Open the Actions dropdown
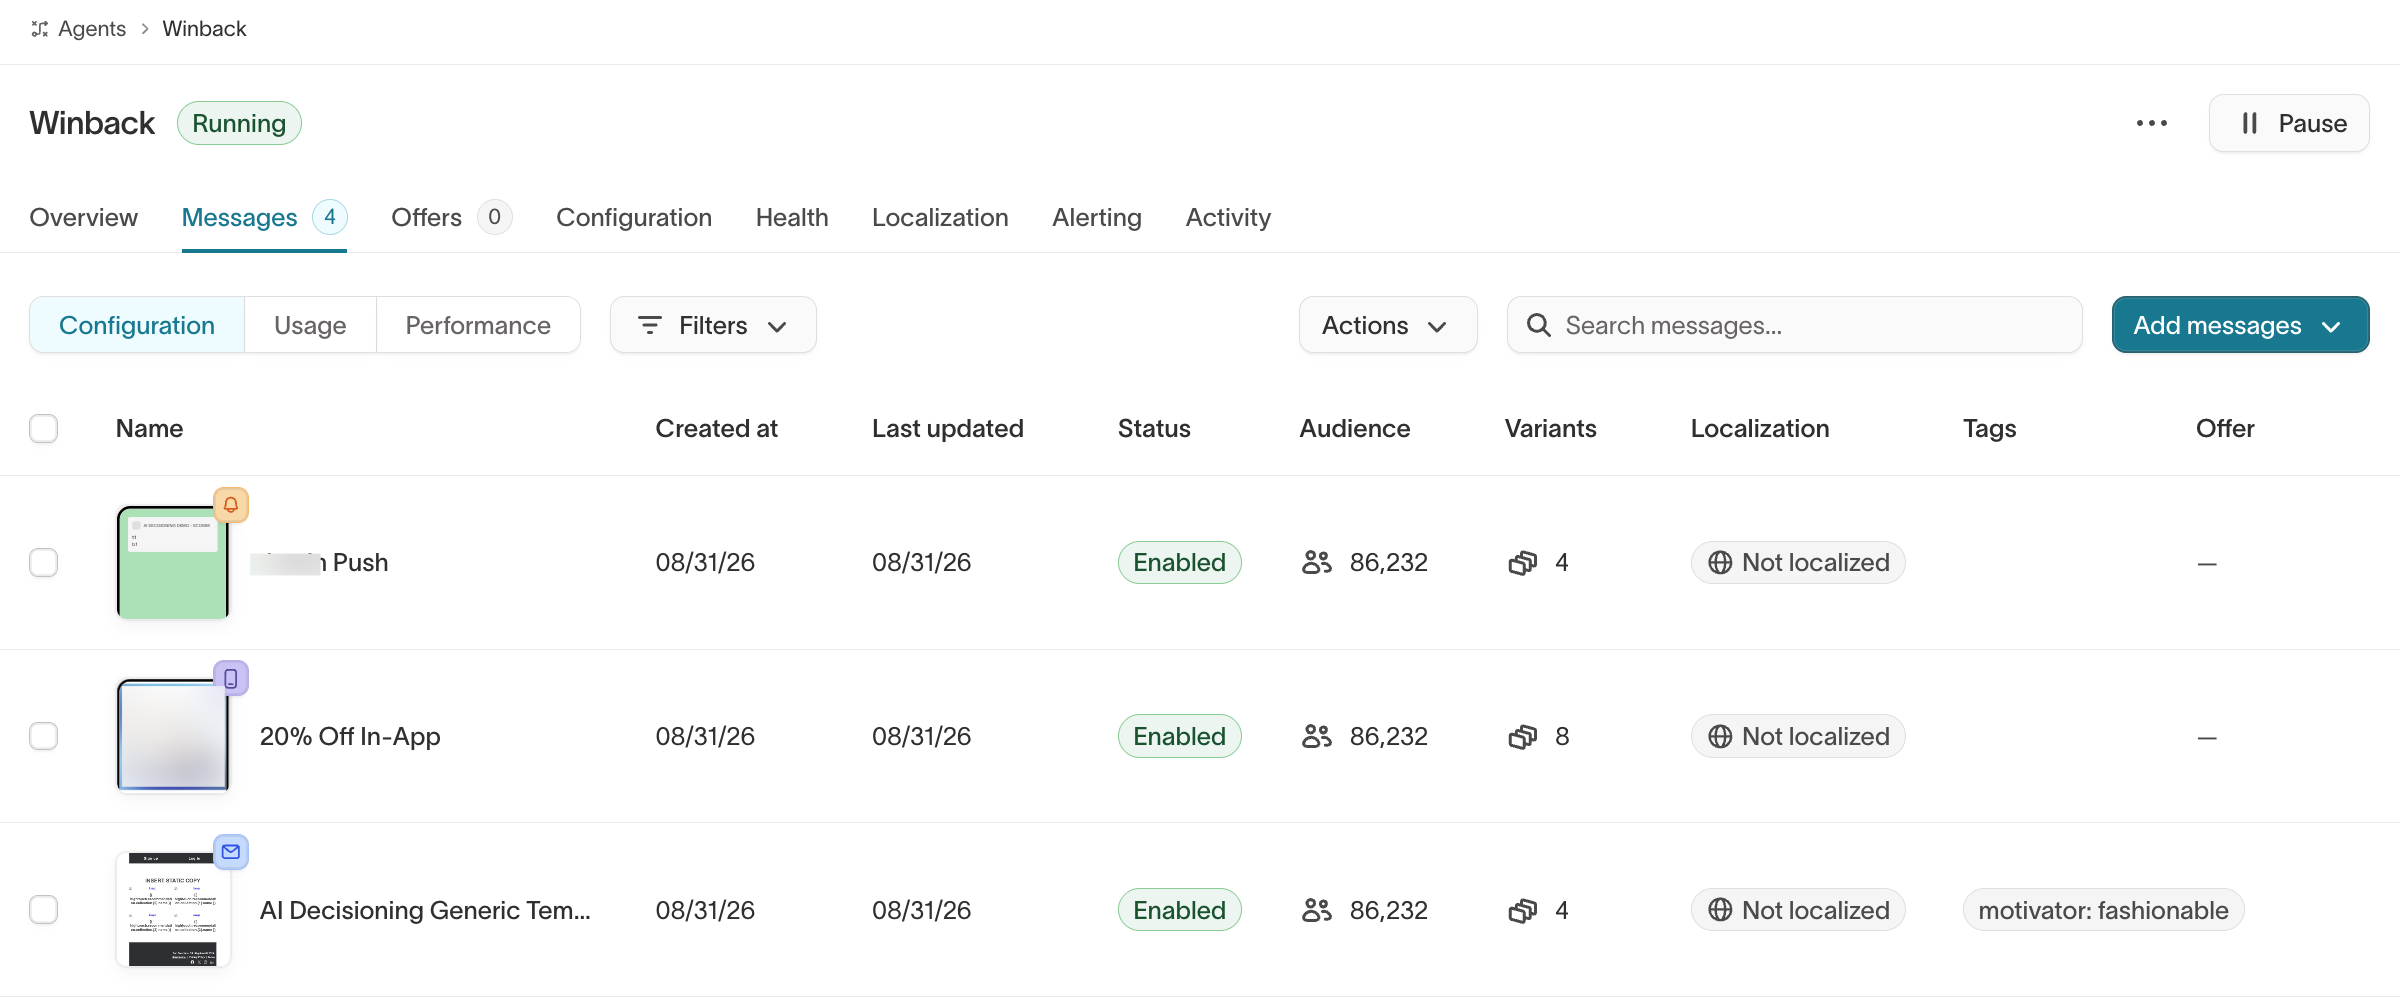2400x1000 pixels. click(1387, 325)
